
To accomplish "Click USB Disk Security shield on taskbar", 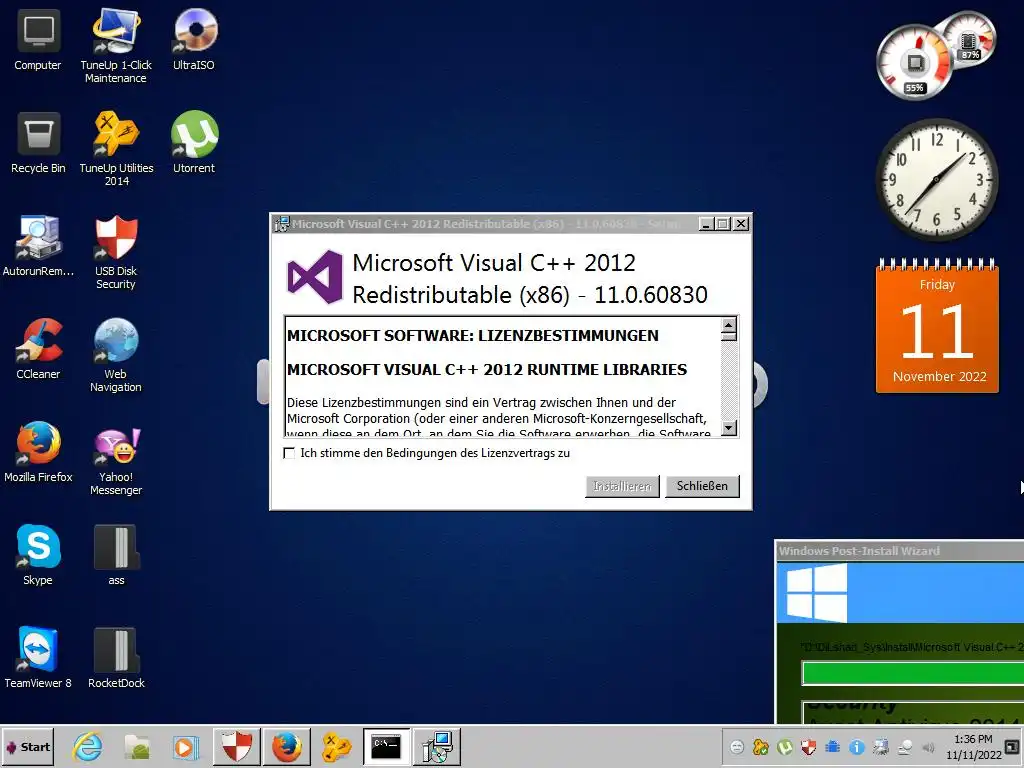I will pos(236,746).
